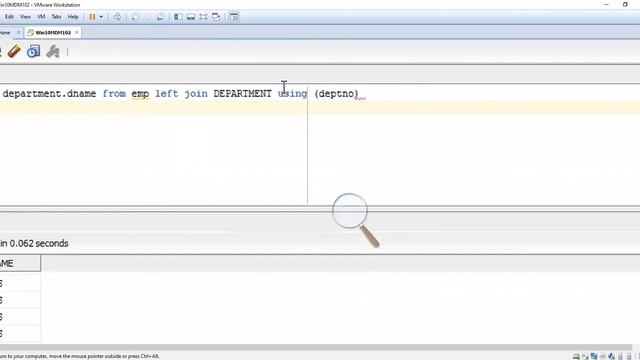Switch to Unity mode
640x360 pixels.
pos(216,17)
